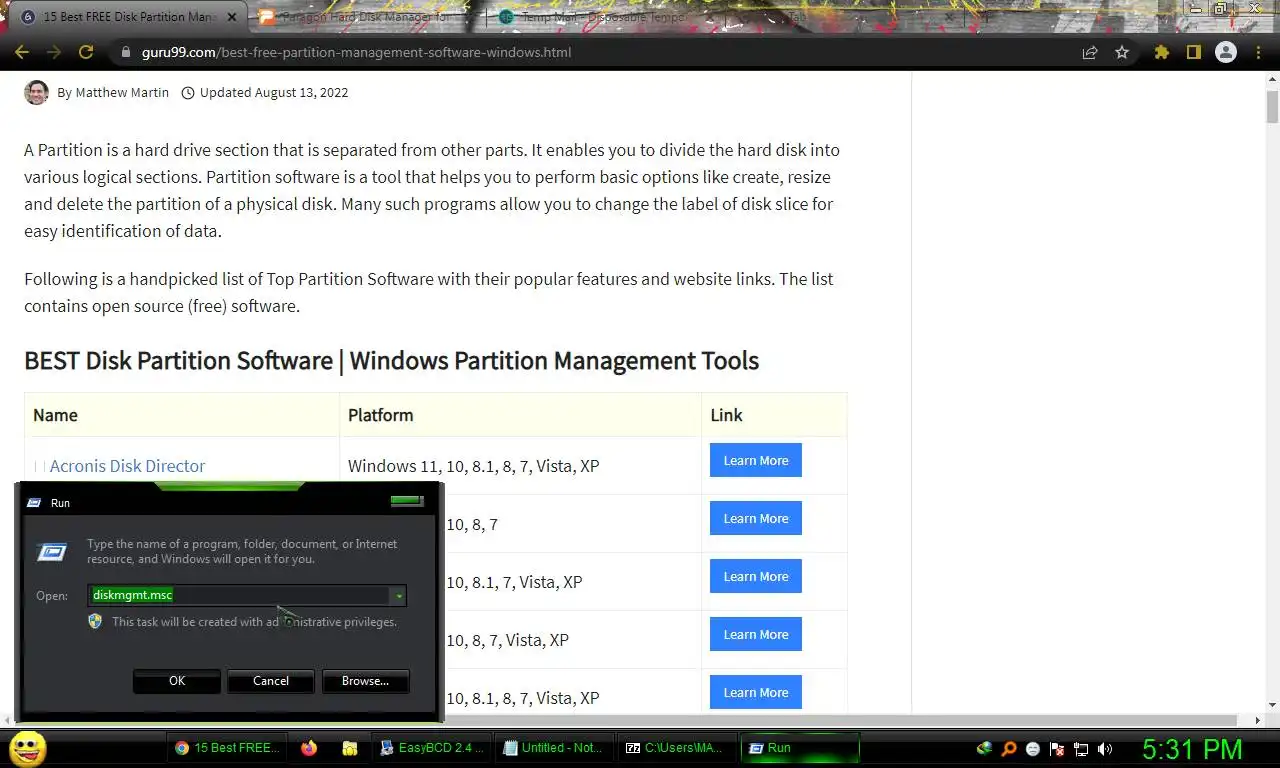Click Learn More in the Windows 10, 8, 7 row
The height and width of the screenshot is (768, 1280).
click(x=756, y=519)
